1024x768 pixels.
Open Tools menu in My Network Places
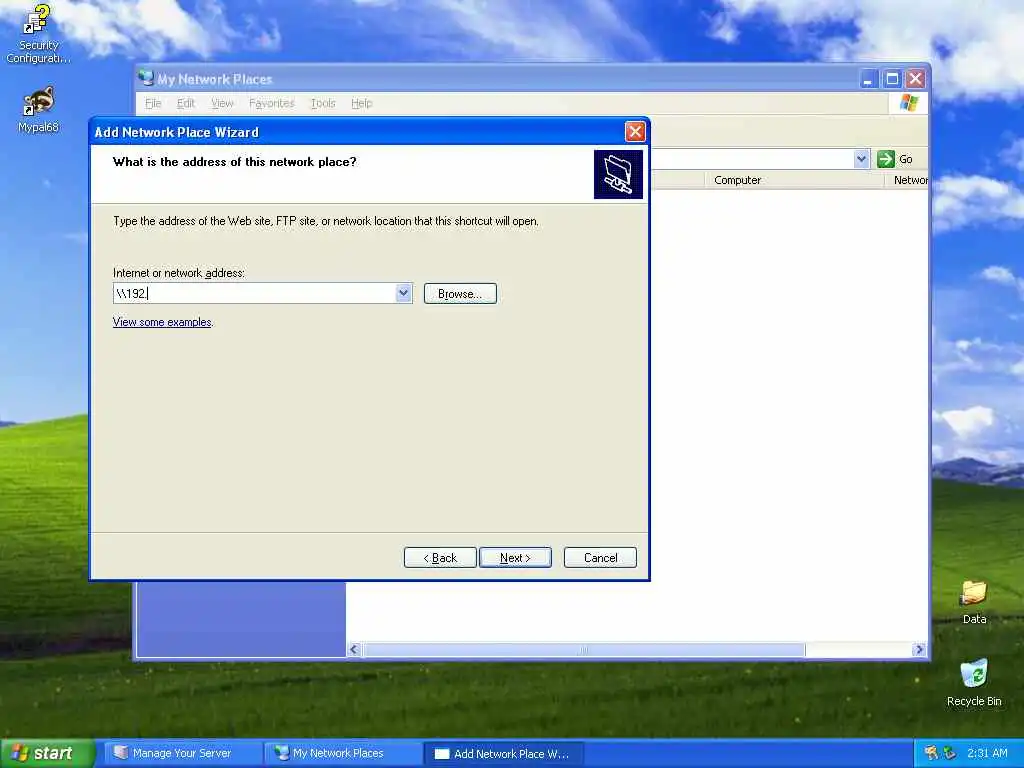pyautogui.click(x=323, y=103)
